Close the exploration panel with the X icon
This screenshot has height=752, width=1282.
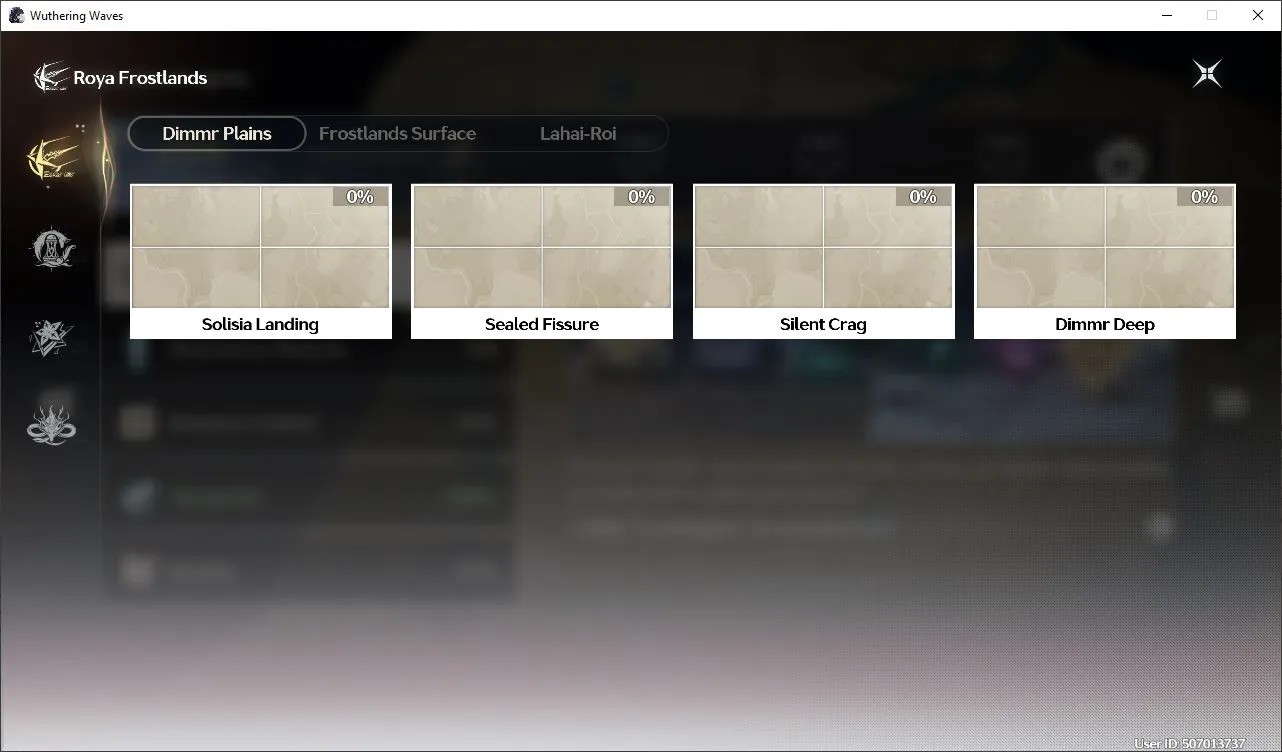(x=1207, y=73)
